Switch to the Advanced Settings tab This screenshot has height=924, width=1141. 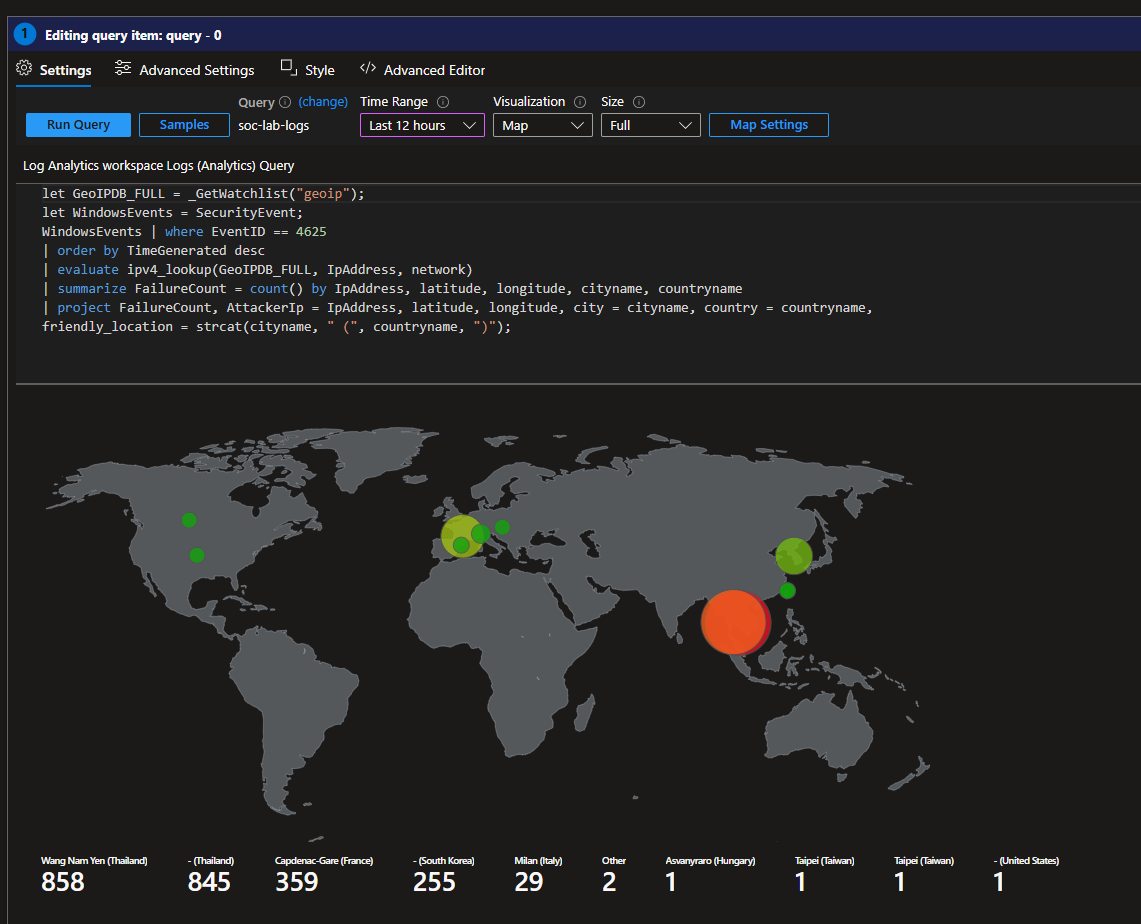(x=184, y=70)
